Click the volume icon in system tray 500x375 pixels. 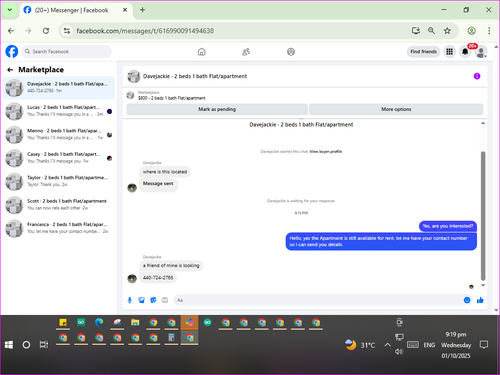coord(399,352)
